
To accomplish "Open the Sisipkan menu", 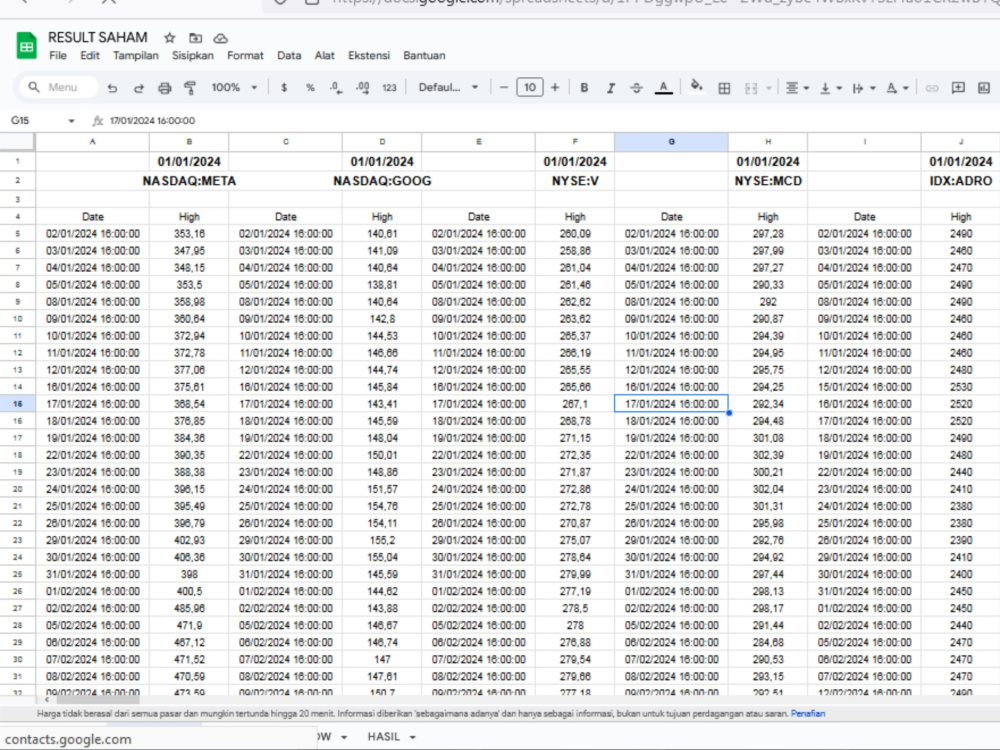I will pyautogui.click(x=193, y=55).
